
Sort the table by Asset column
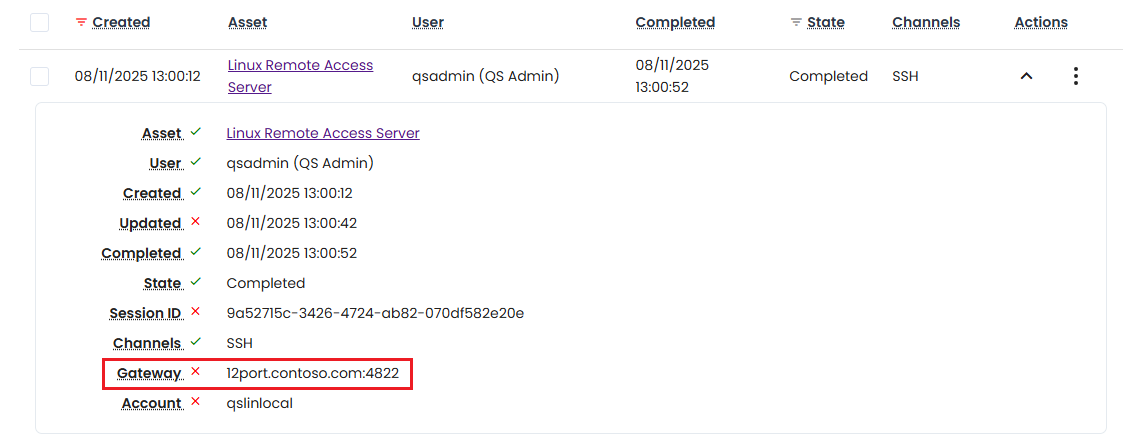[247, 22]
